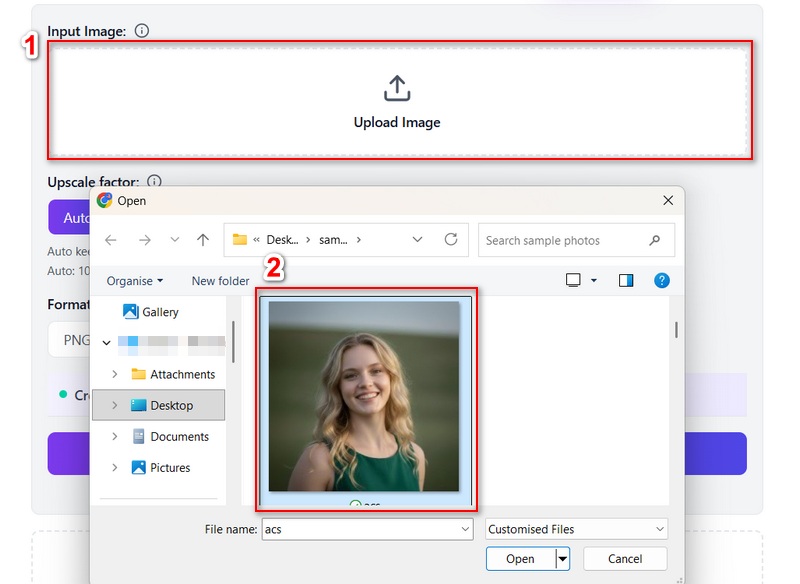
Task: Change the view layout icon
Action: point(573,280)
